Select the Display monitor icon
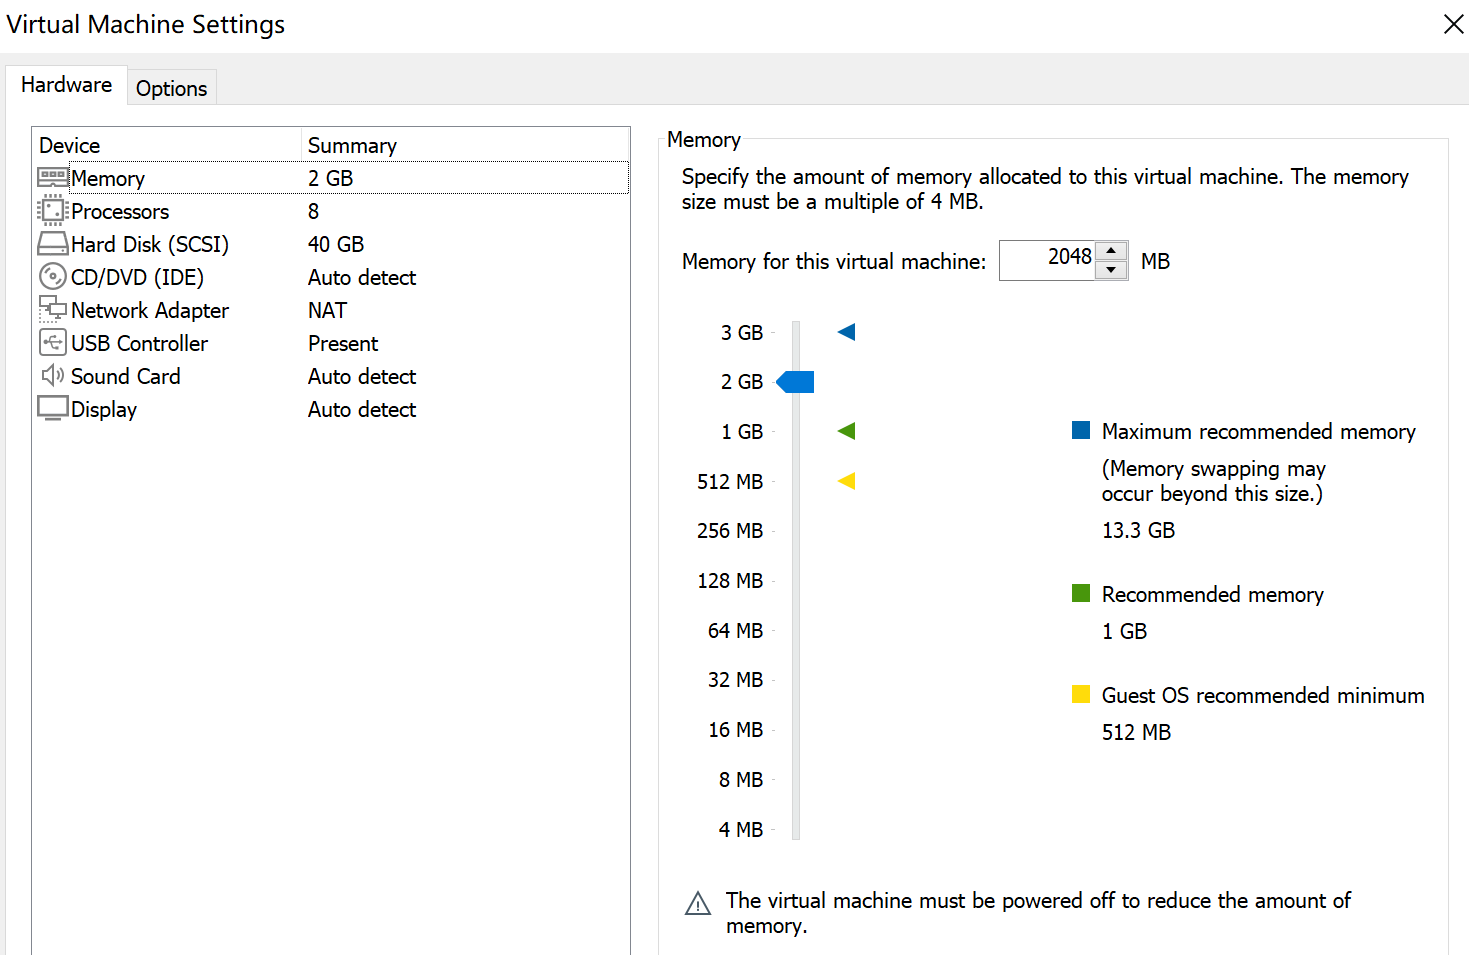Screen dimensions: 1469x955 click(x=53, y=408)
